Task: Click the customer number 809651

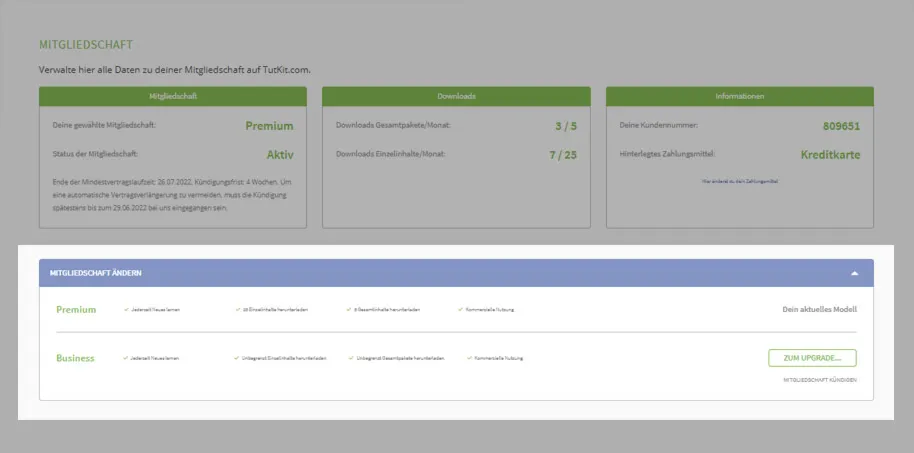Action: 841,126
